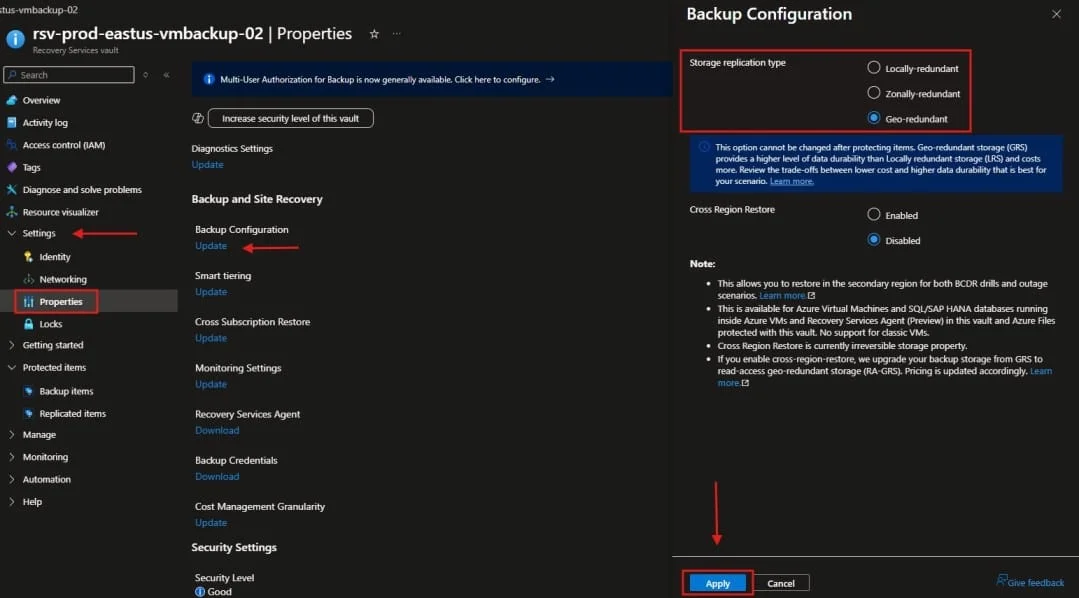Select Locally-redundant storage replication
Viewport: 1079px width, 598px height.
pos(873,67)
